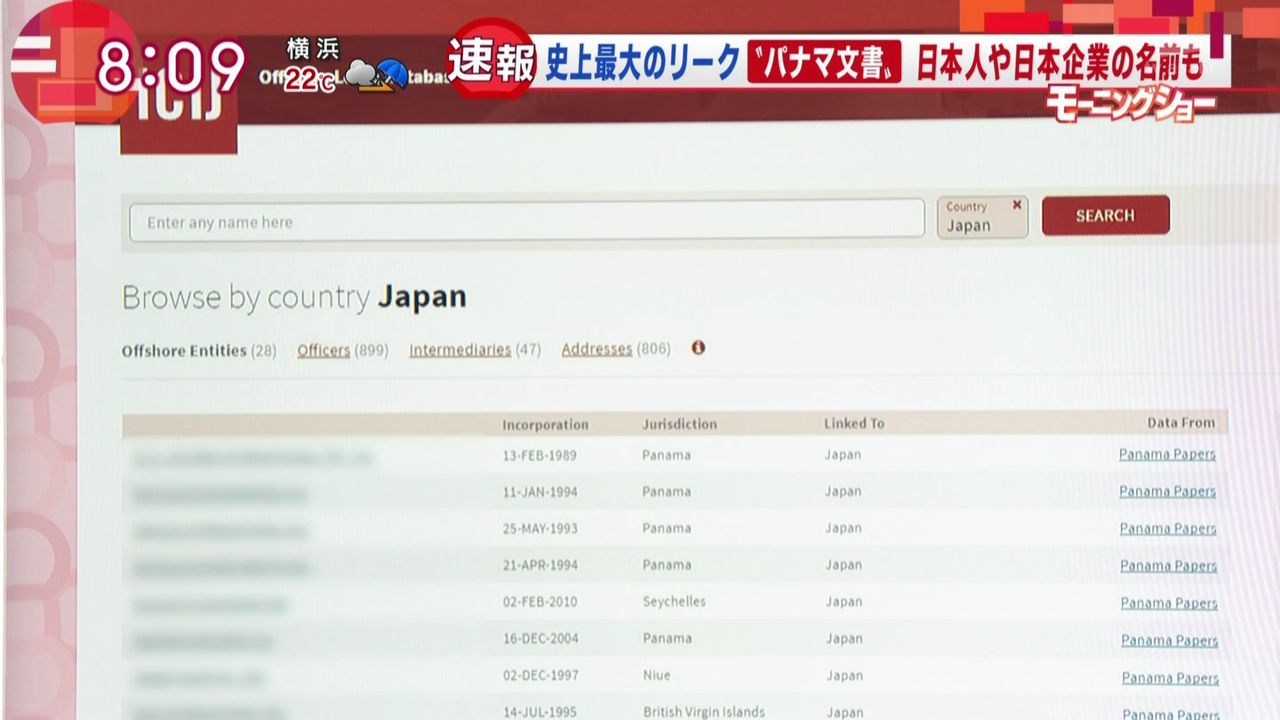This screenshot has height=720, width=1280.
Task: Open Panama Papers link for 21-APR-1994 row
Action: pyautogui.click(x=1168, y=566)
